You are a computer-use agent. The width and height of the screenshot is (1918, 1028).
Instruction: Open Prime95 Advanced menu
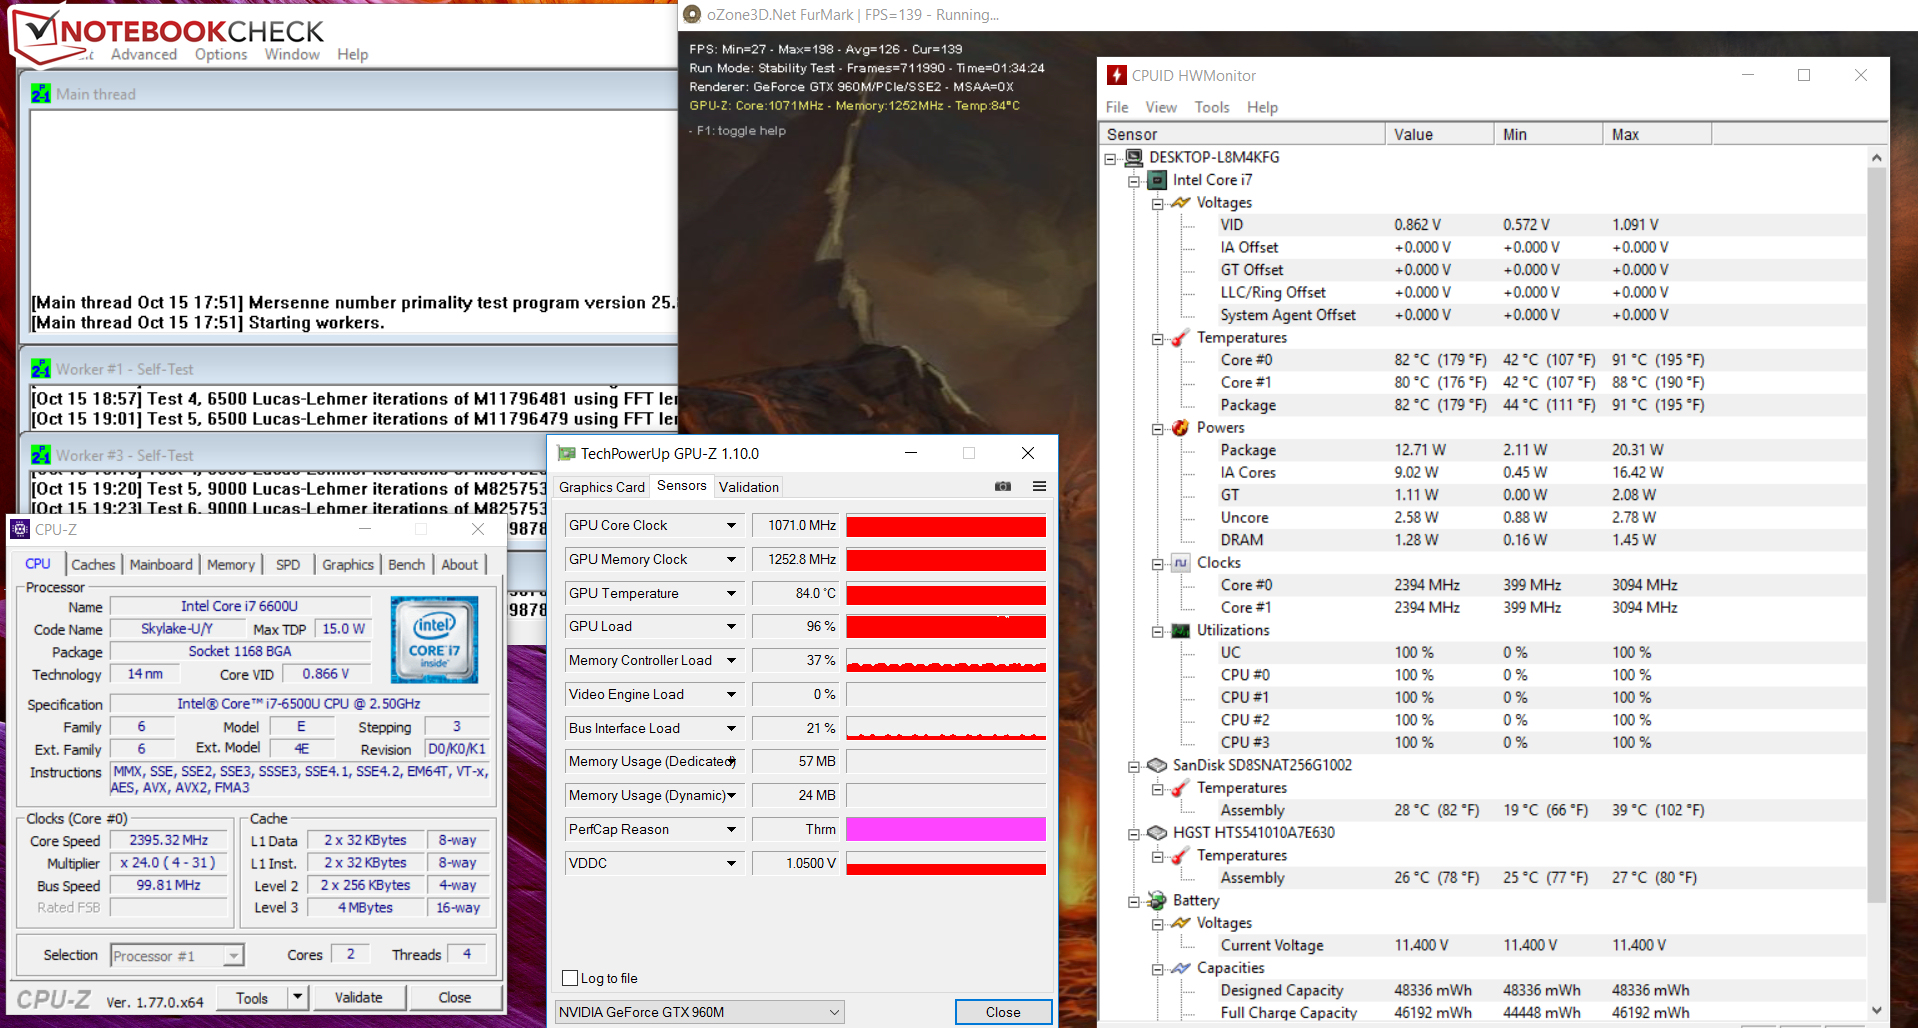click(144, 54)
